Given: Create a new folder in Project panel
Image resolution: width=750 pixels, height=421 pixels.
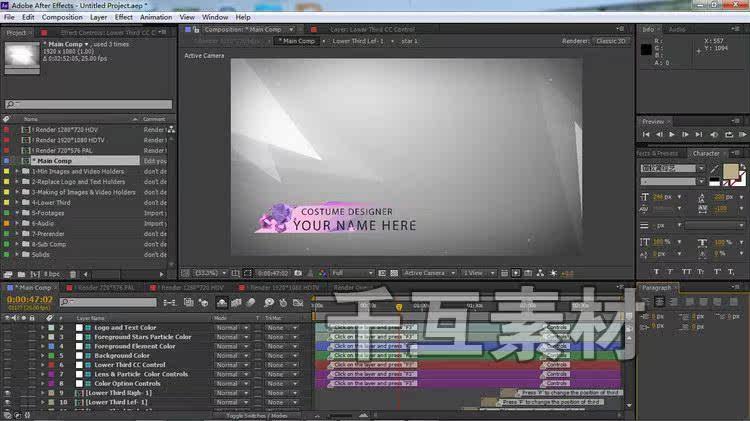Looking at the screenshot, I should (x=22, y=274).
